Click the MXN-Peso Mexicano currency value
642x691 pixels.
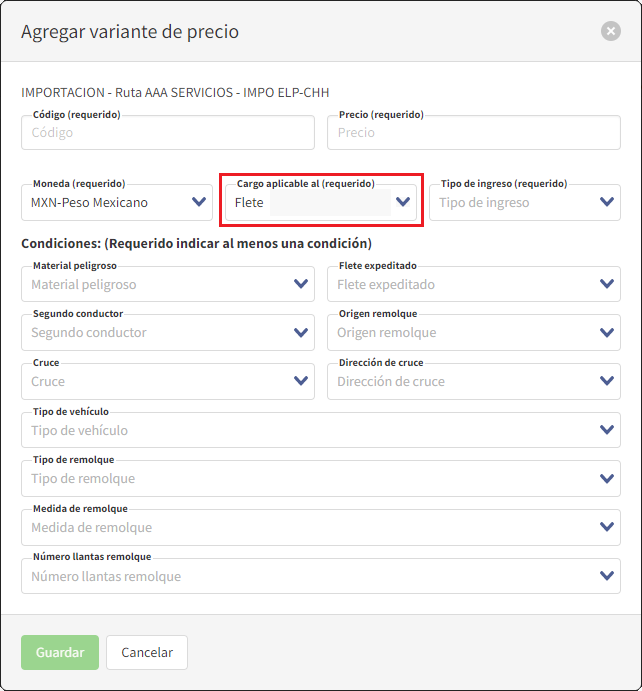click(90, 203)
